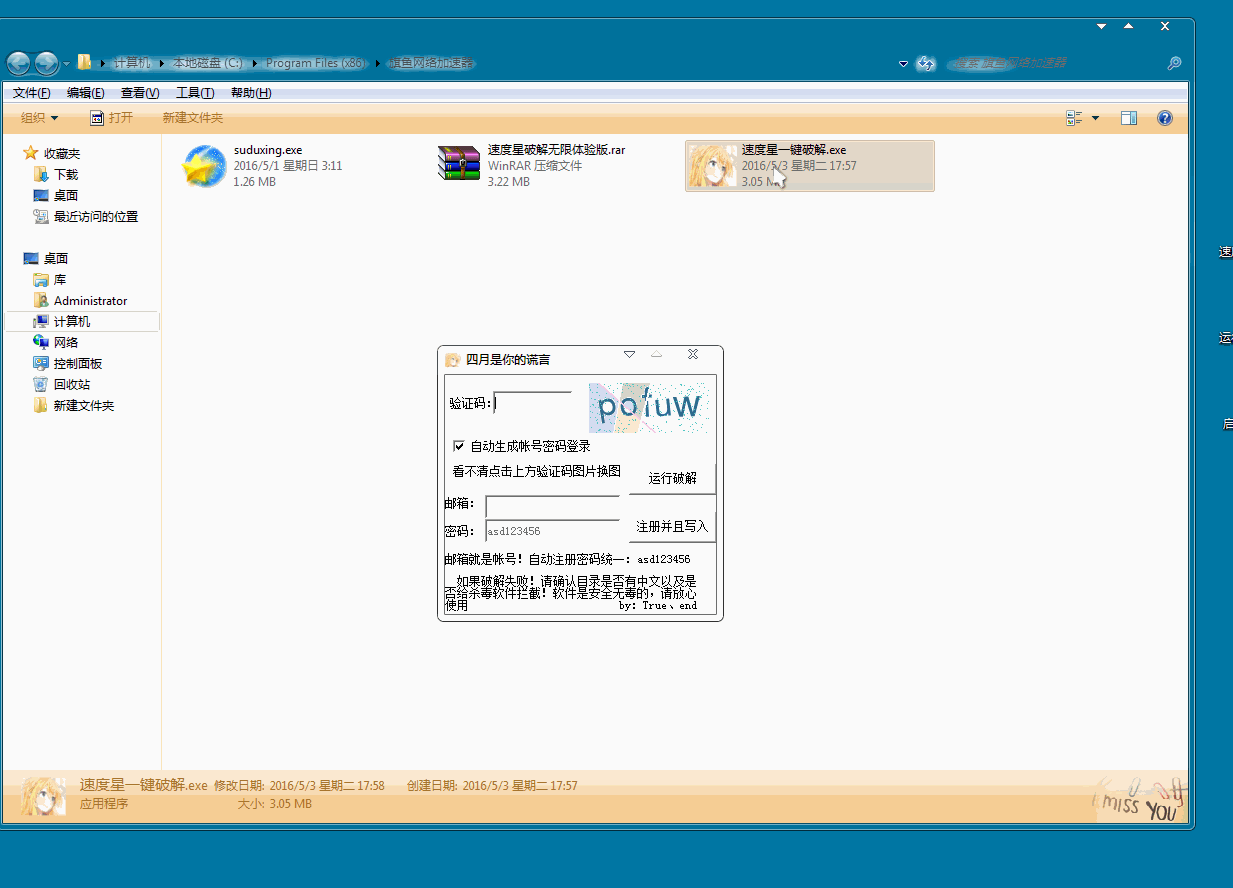
Task: Click the dropdown triangle in dialog title bar
Action: pos(629,354)
